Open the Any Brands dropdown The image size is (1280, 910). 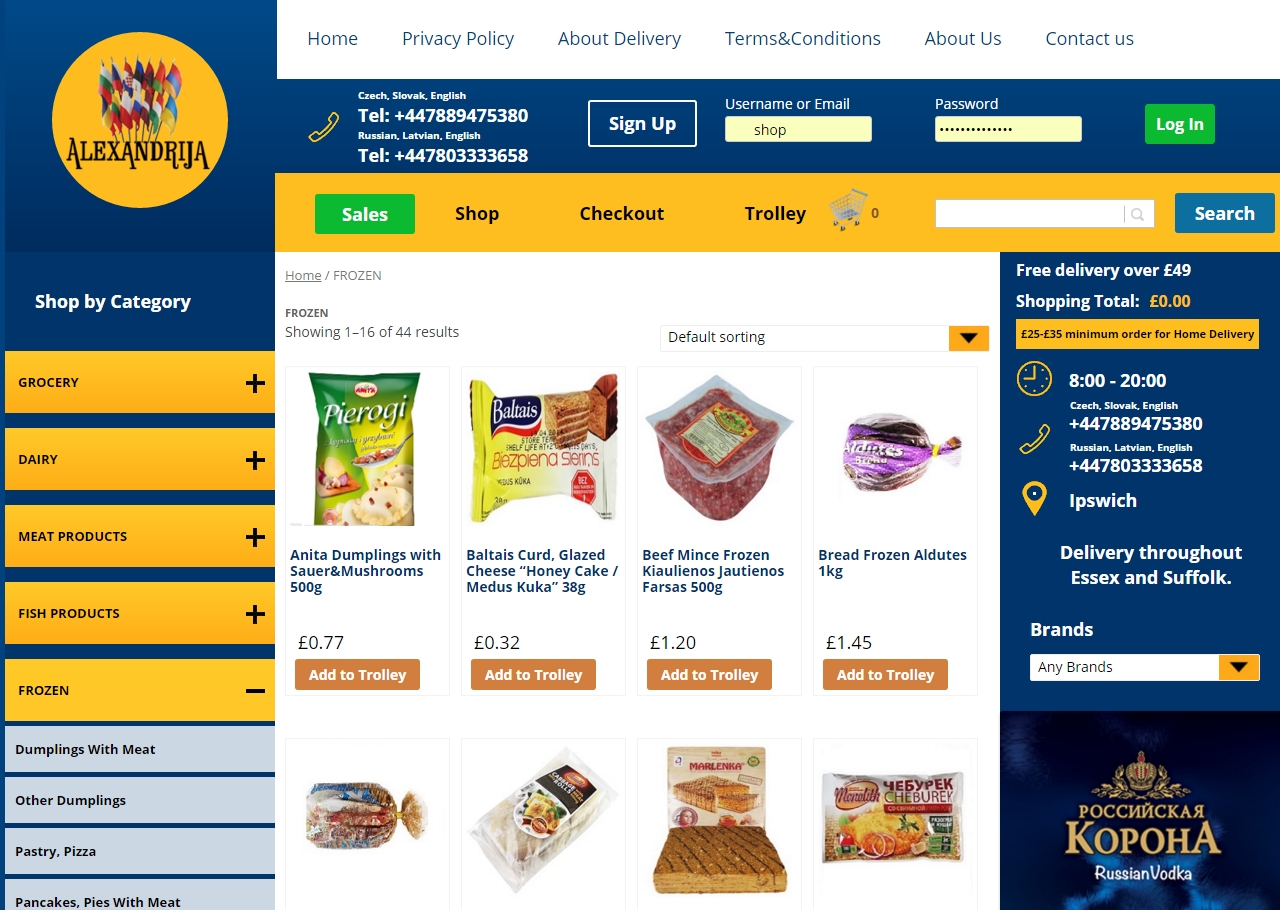click(x=1144, y=667)
